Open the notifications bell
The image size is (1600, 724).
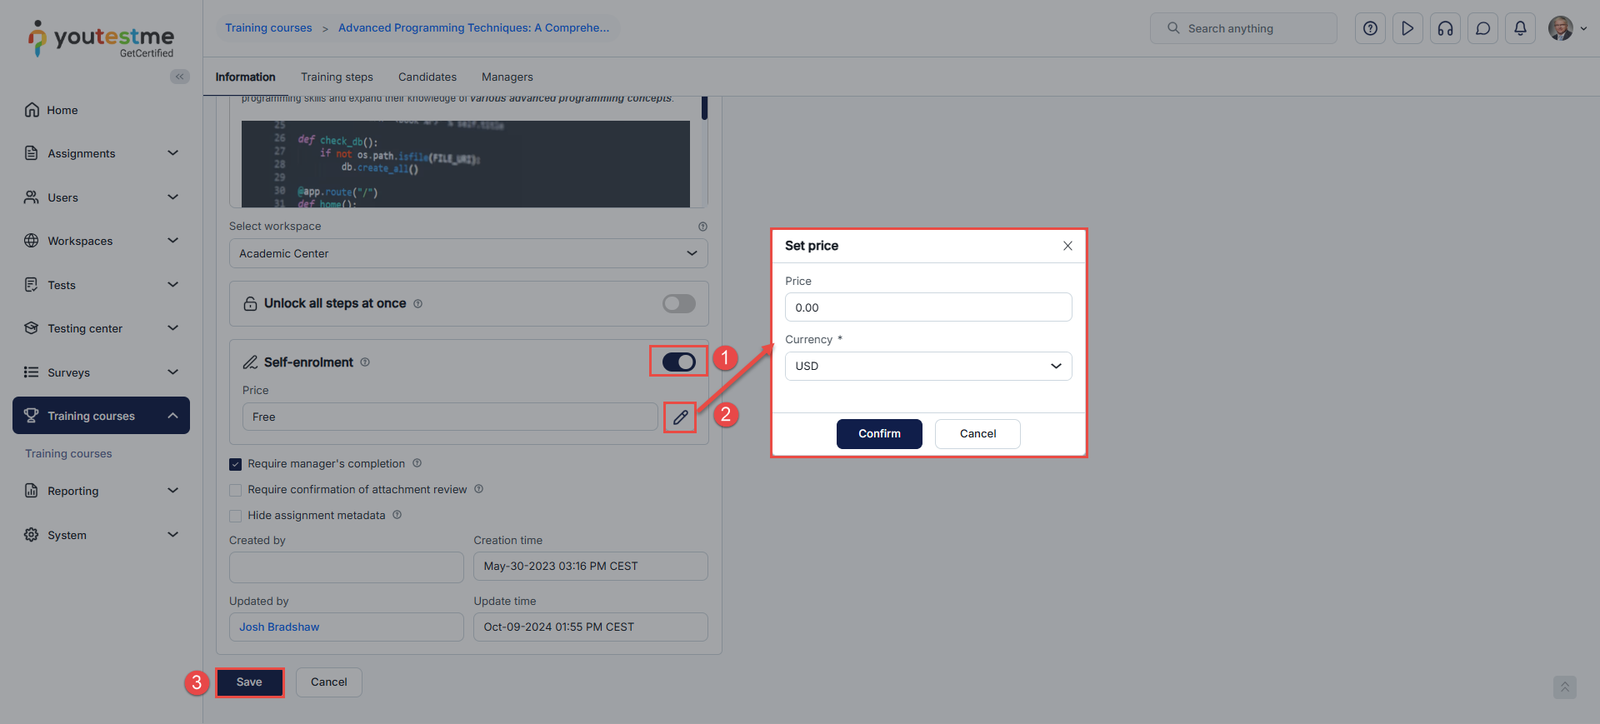click(x=1520, y=28)
